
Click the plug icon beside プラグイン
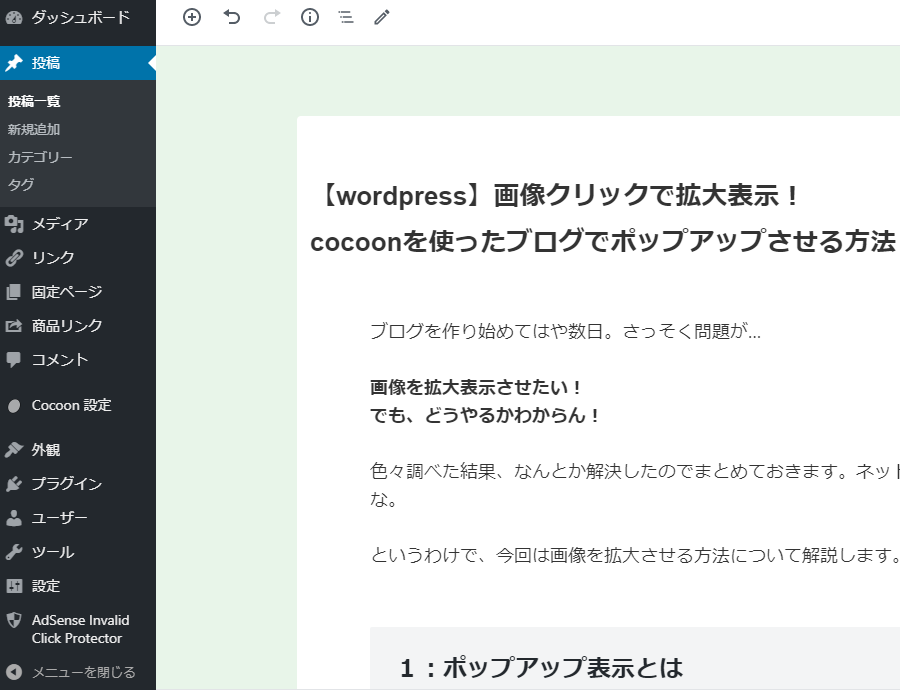[14, 484]
